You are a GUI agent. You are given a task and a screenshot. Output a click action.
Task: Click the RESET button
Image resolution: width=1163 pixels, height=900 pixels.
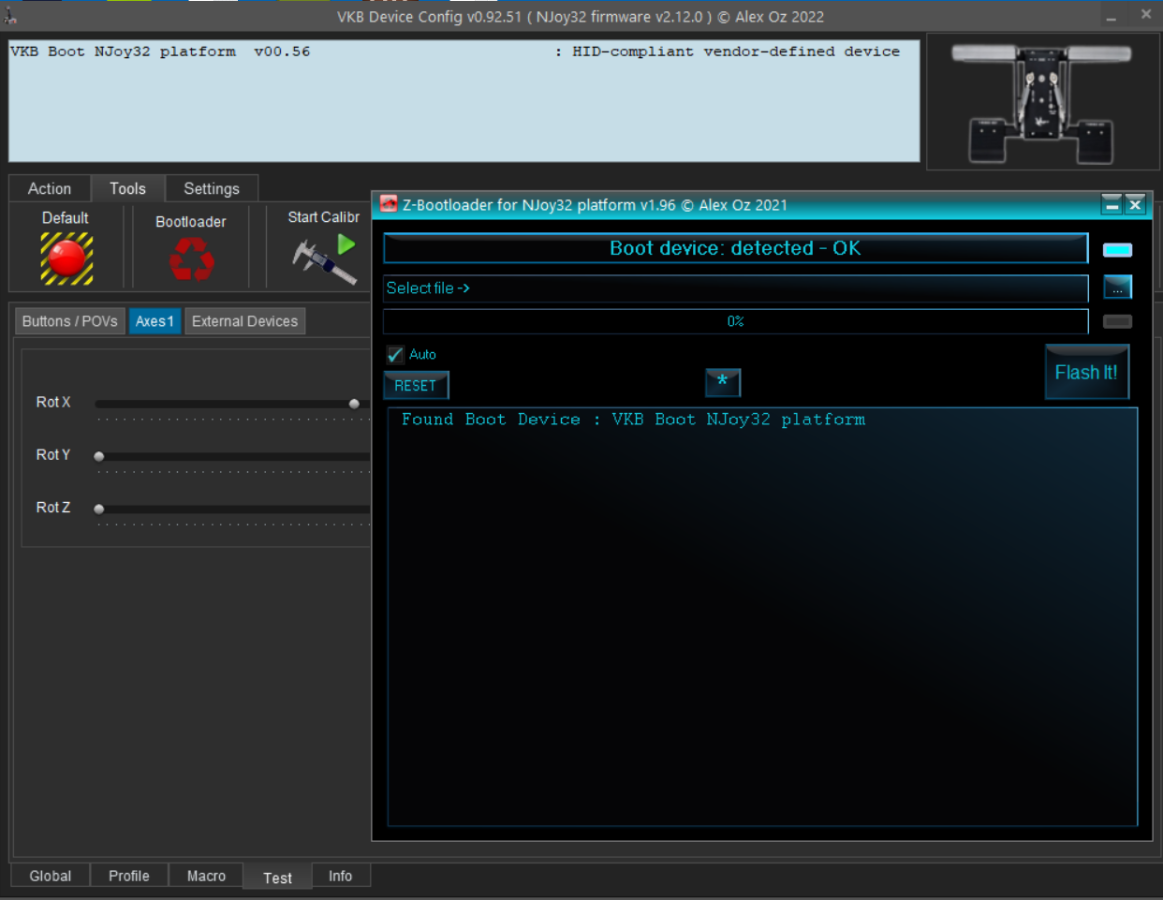coord(416,386)
